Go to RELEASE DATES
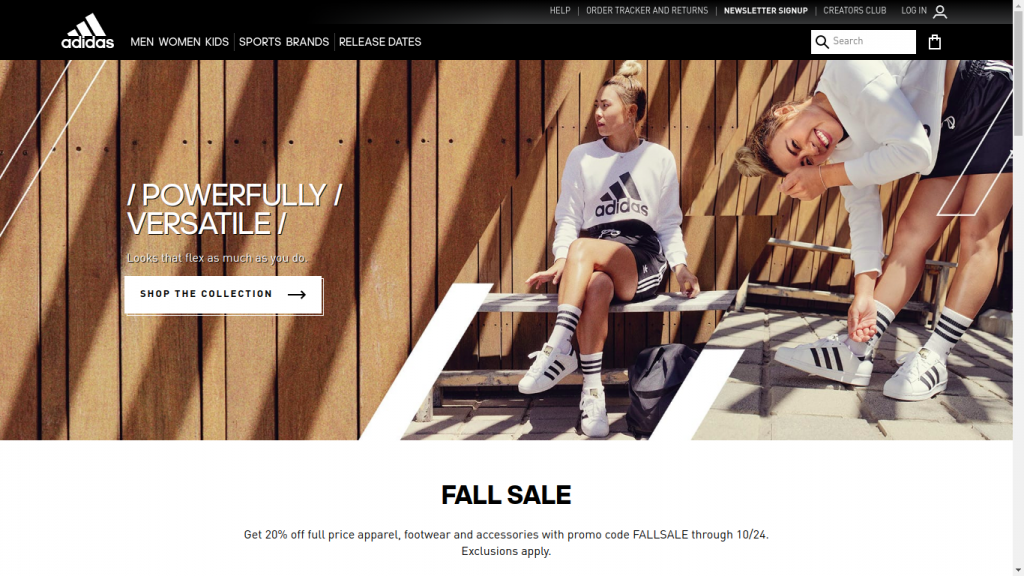Image resolution: width=1024 pixels, height=576 pixels. pyautogui.click(x=380, y=42)
